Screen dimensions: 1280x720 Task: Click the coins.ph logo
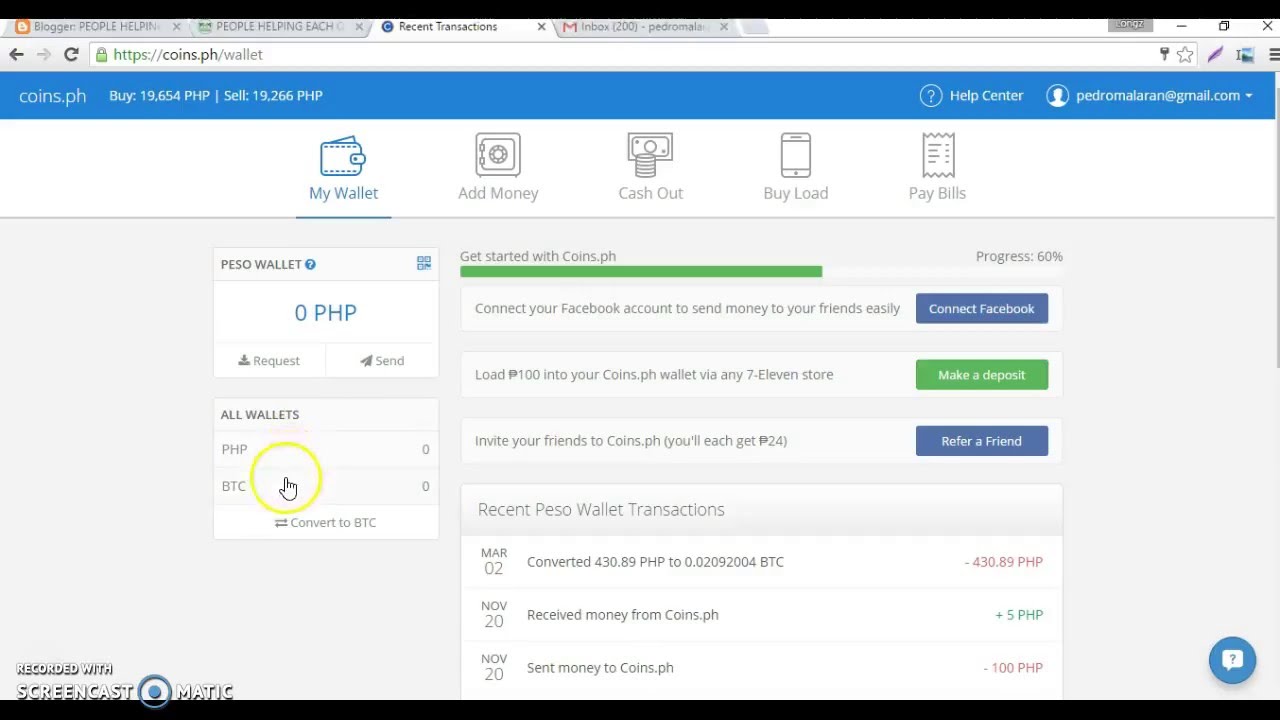tap(53, 96)
